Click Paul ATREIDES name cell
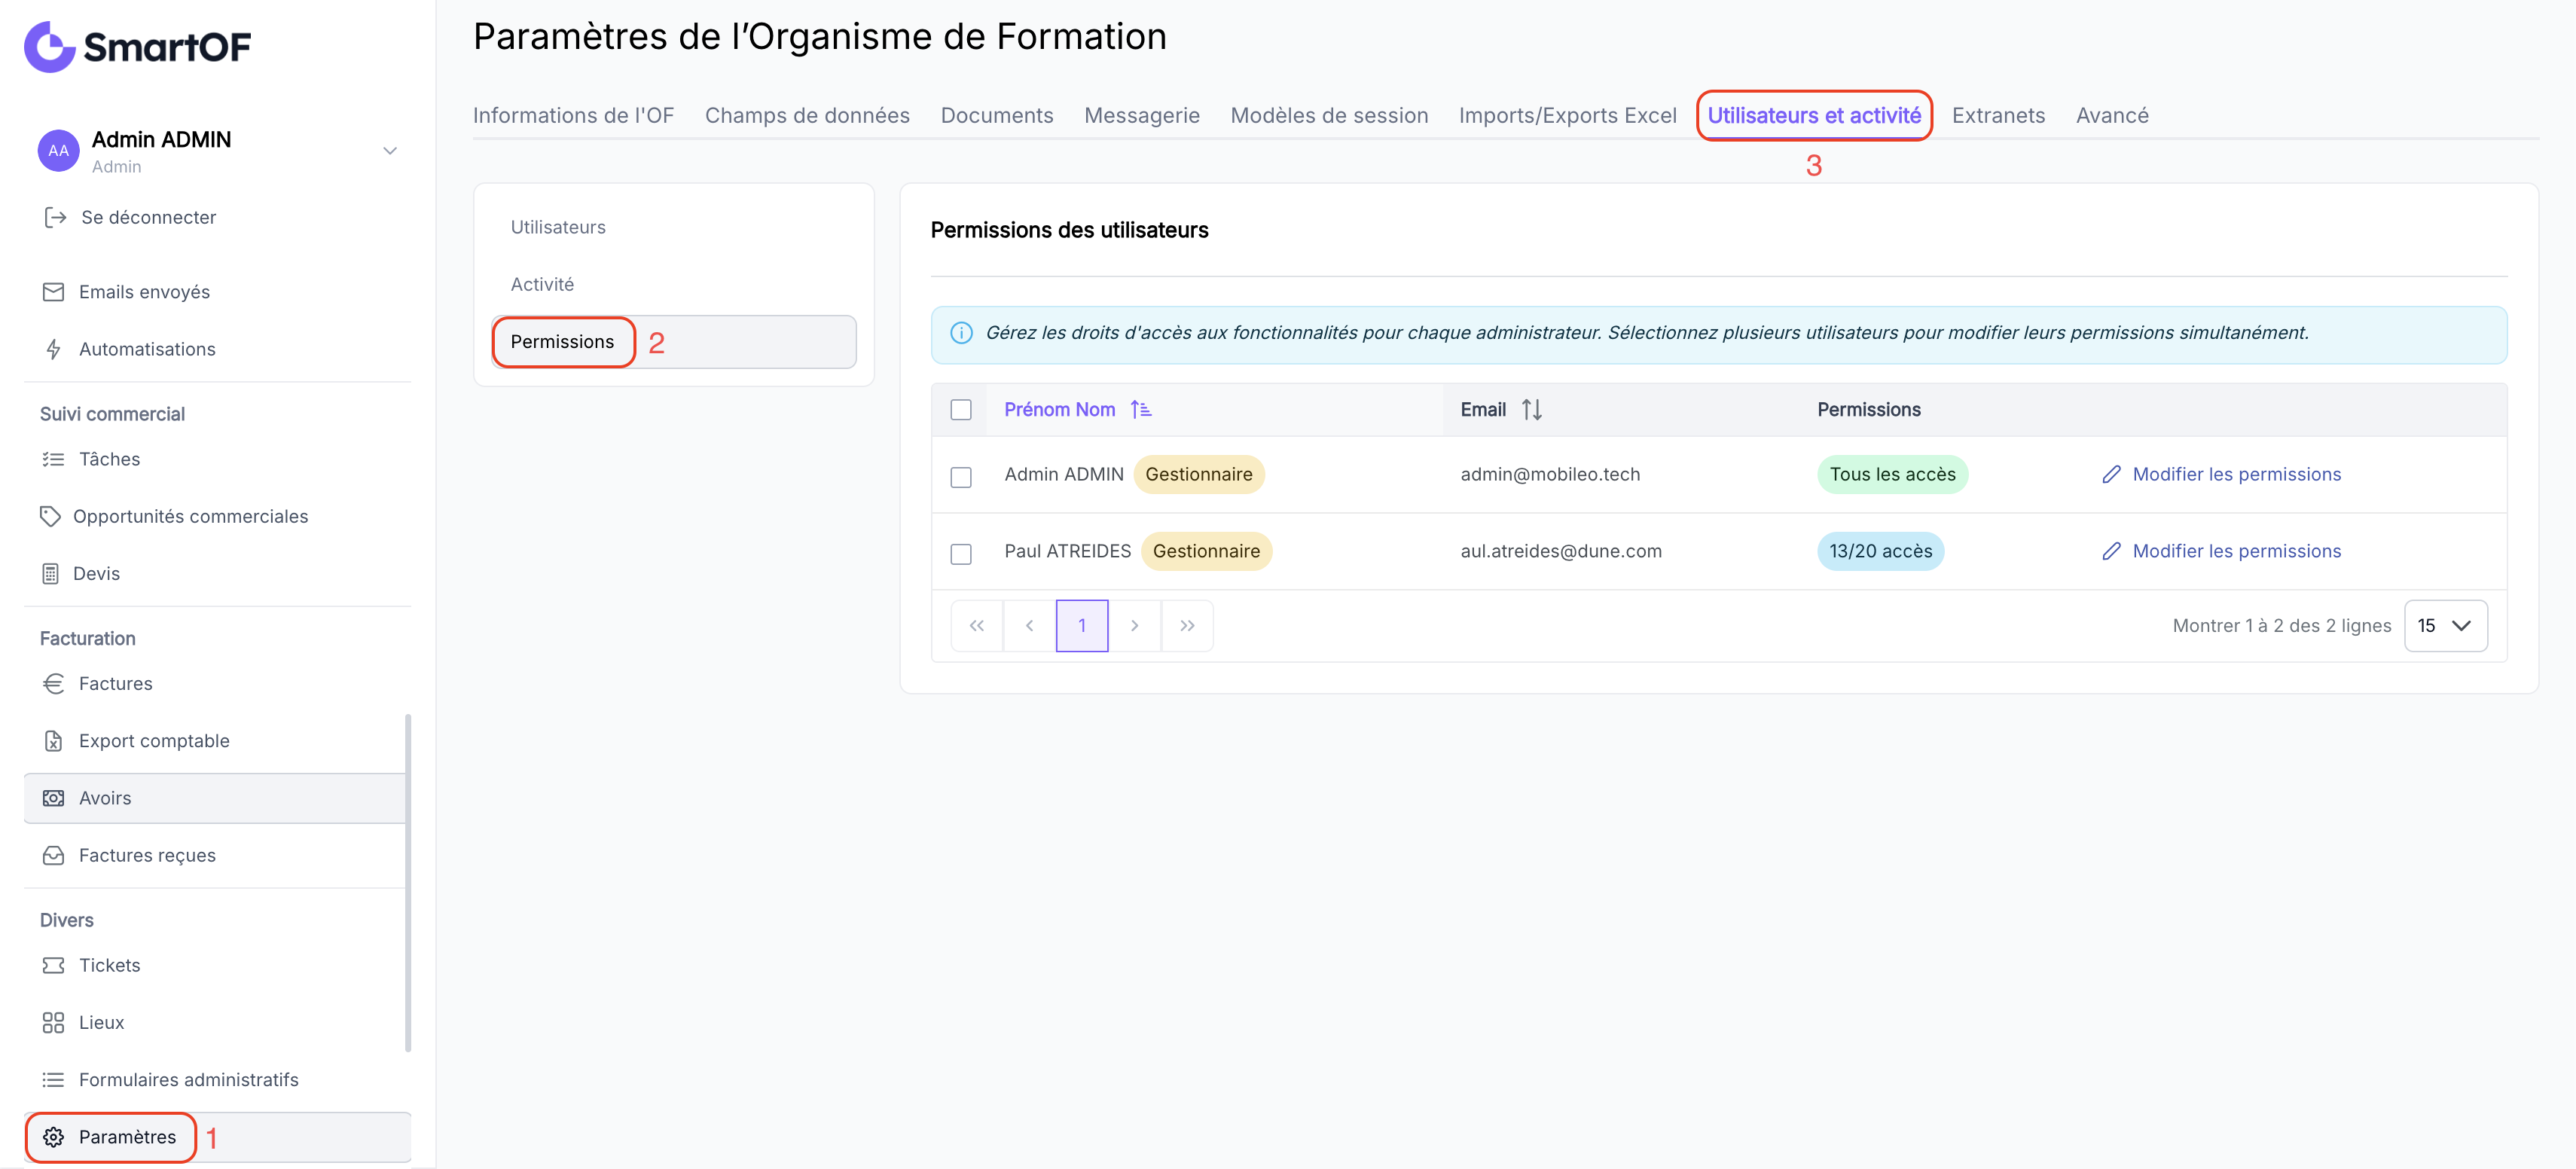 [1067, 551]
